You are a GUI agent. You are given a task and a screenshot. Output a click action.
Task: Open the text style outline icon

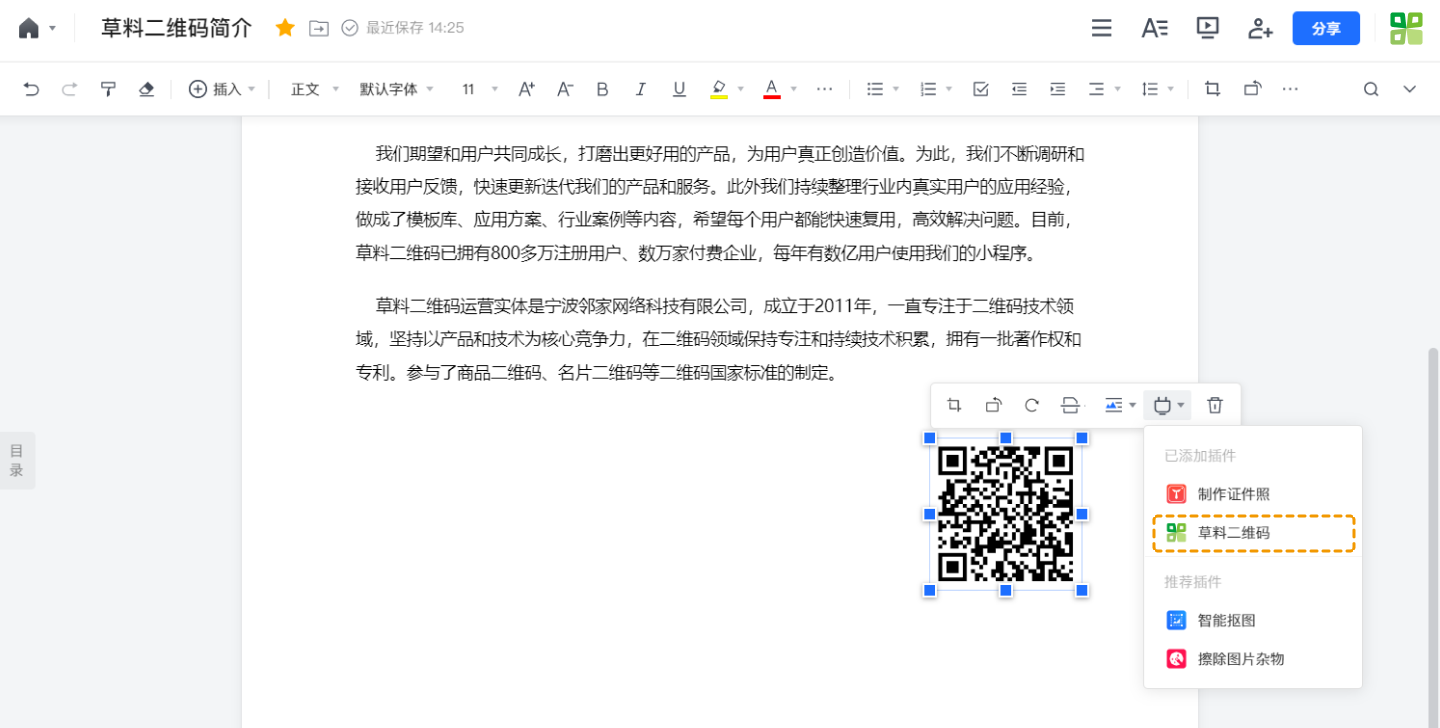tap(1155, 28)
